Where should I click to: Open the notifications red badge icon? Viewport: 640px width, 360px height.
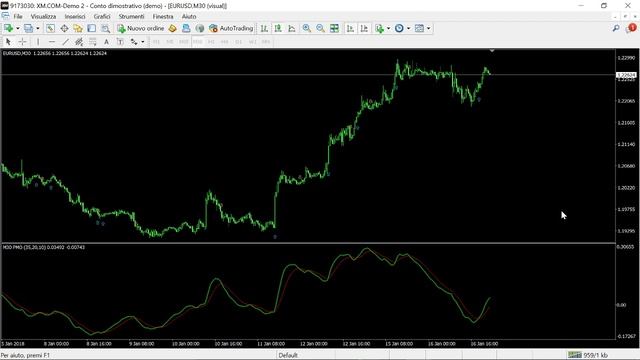tap(631, 28)
